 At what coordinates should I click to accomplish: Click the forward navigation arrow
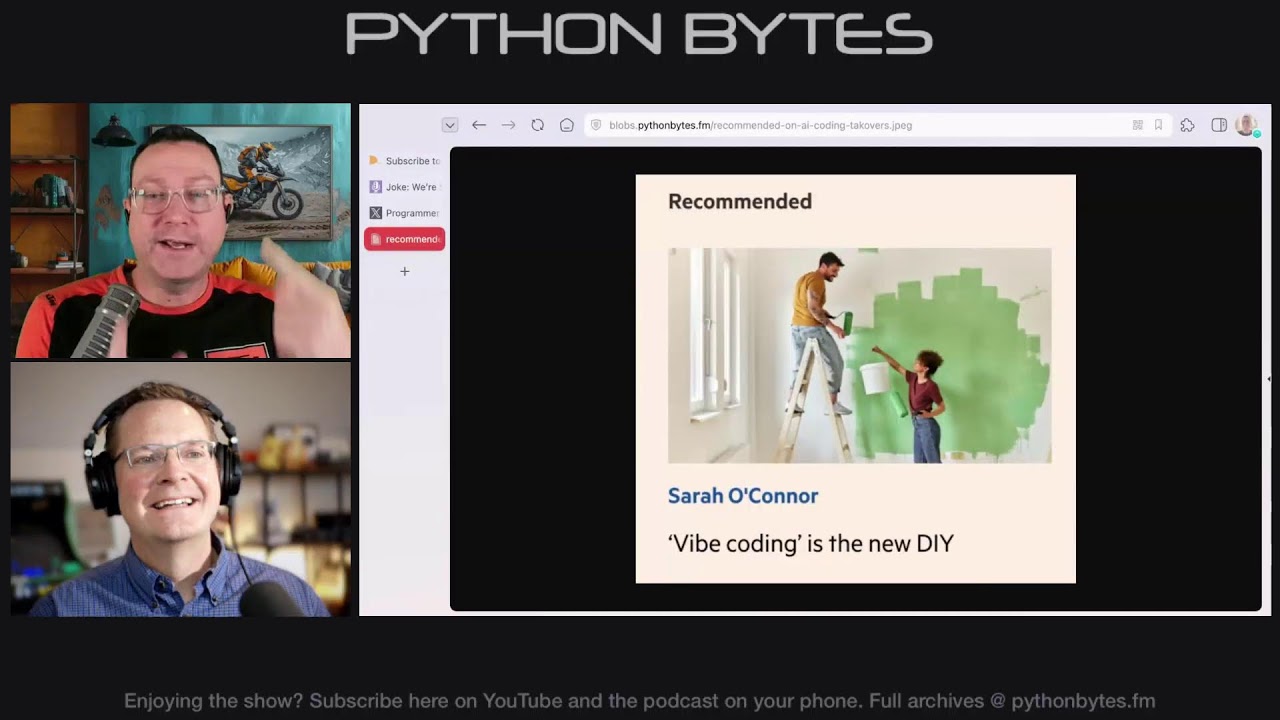tap(508, 125)
